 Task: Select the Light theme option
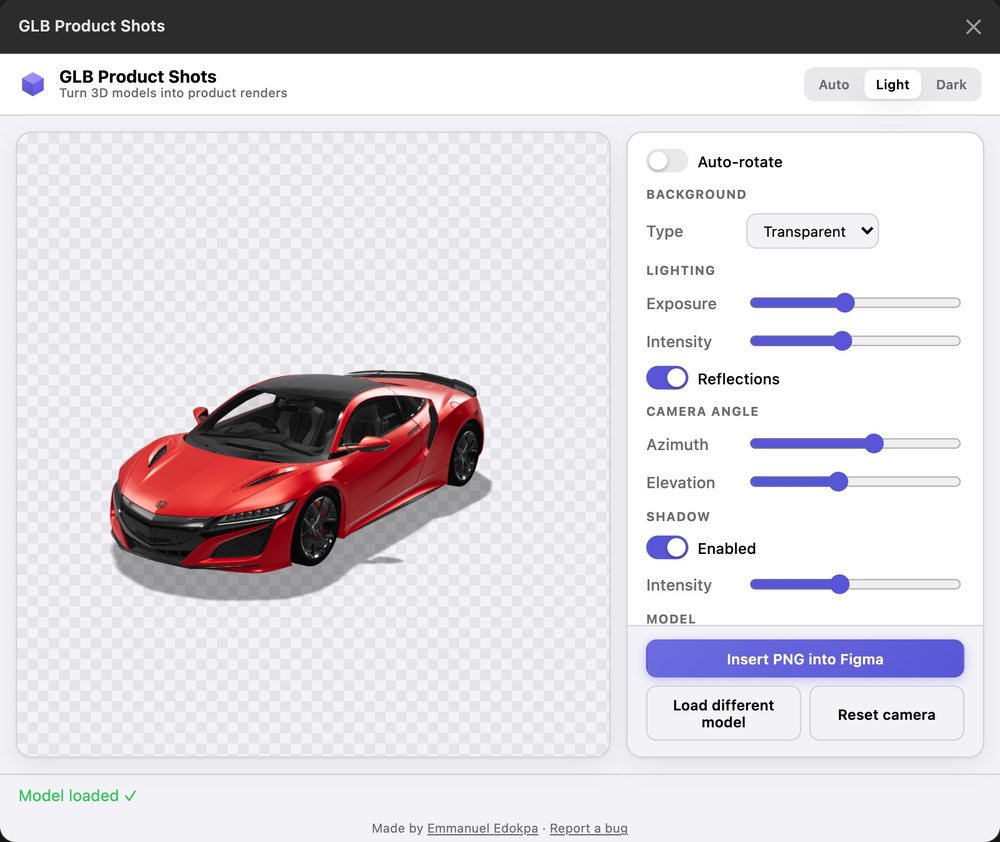point(892,84)
